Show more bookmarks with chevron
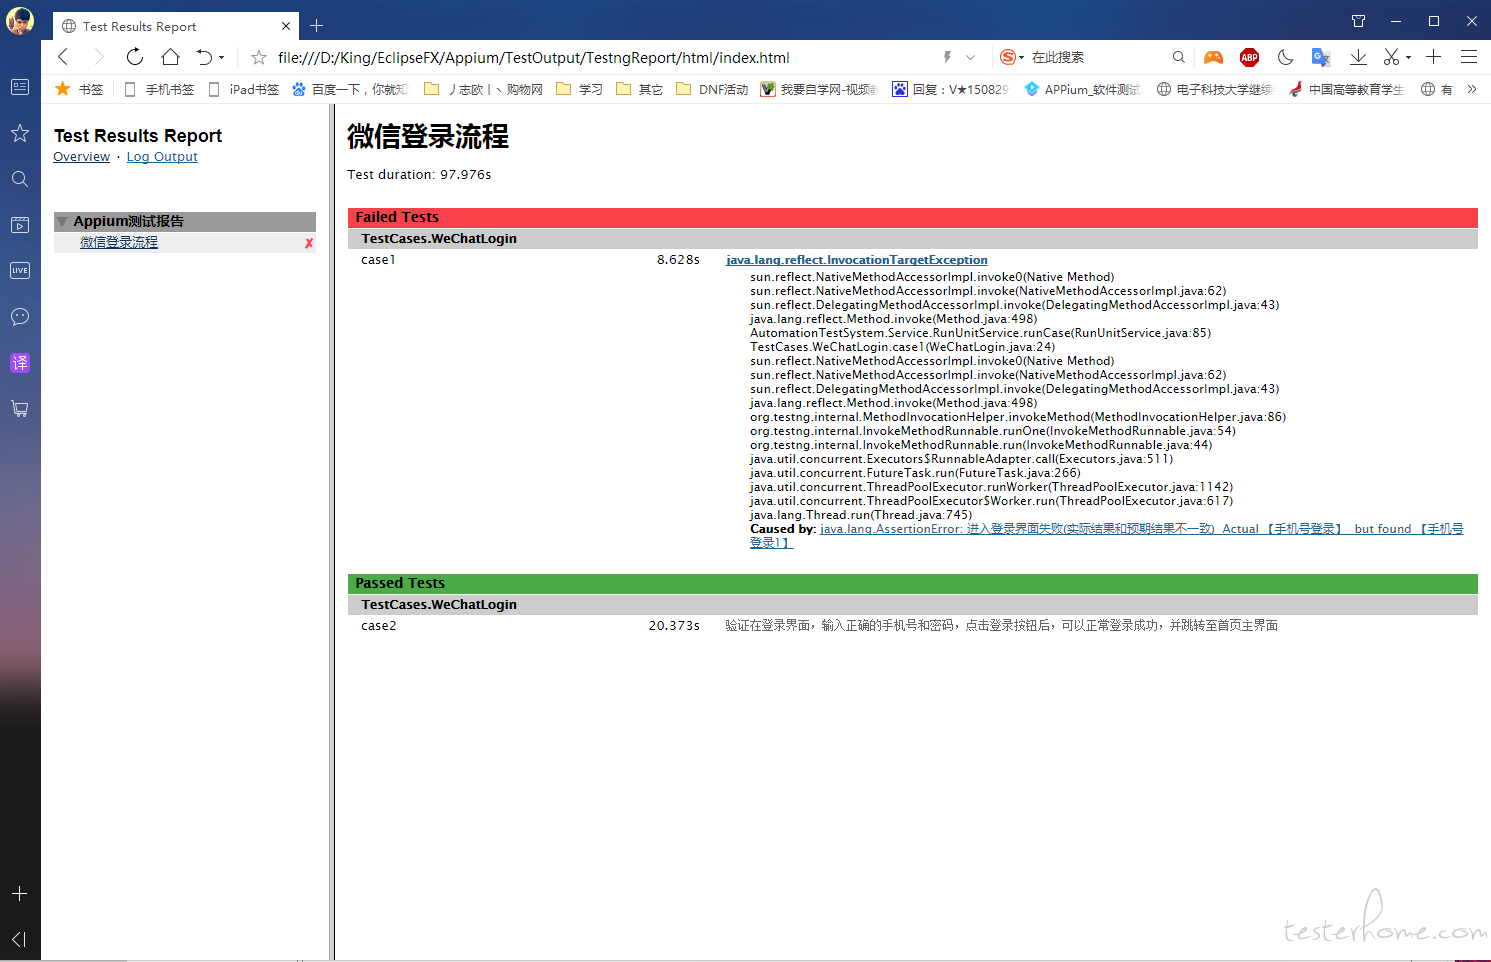Screen dimensions: 1491x962 (1472, 89)
